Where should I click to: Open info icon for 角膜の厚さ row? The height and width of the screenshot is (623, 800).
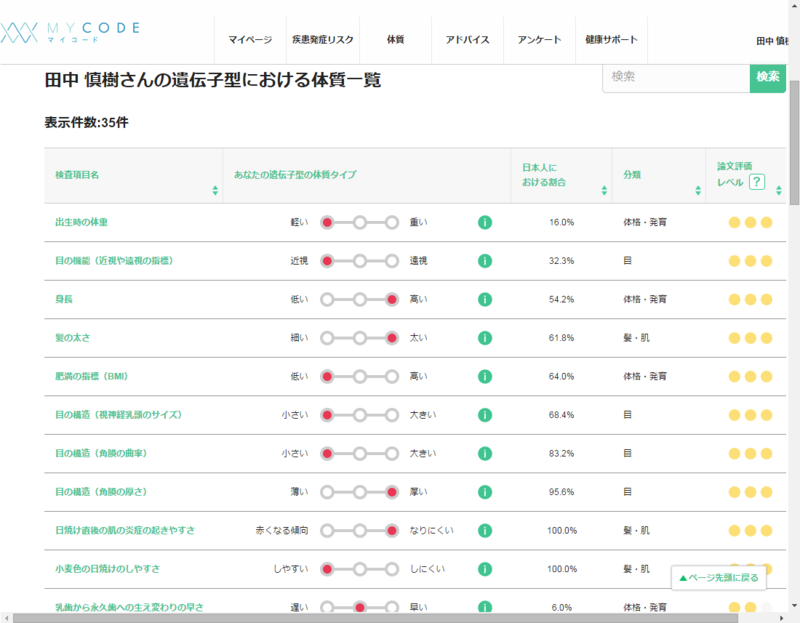point(485,492)
